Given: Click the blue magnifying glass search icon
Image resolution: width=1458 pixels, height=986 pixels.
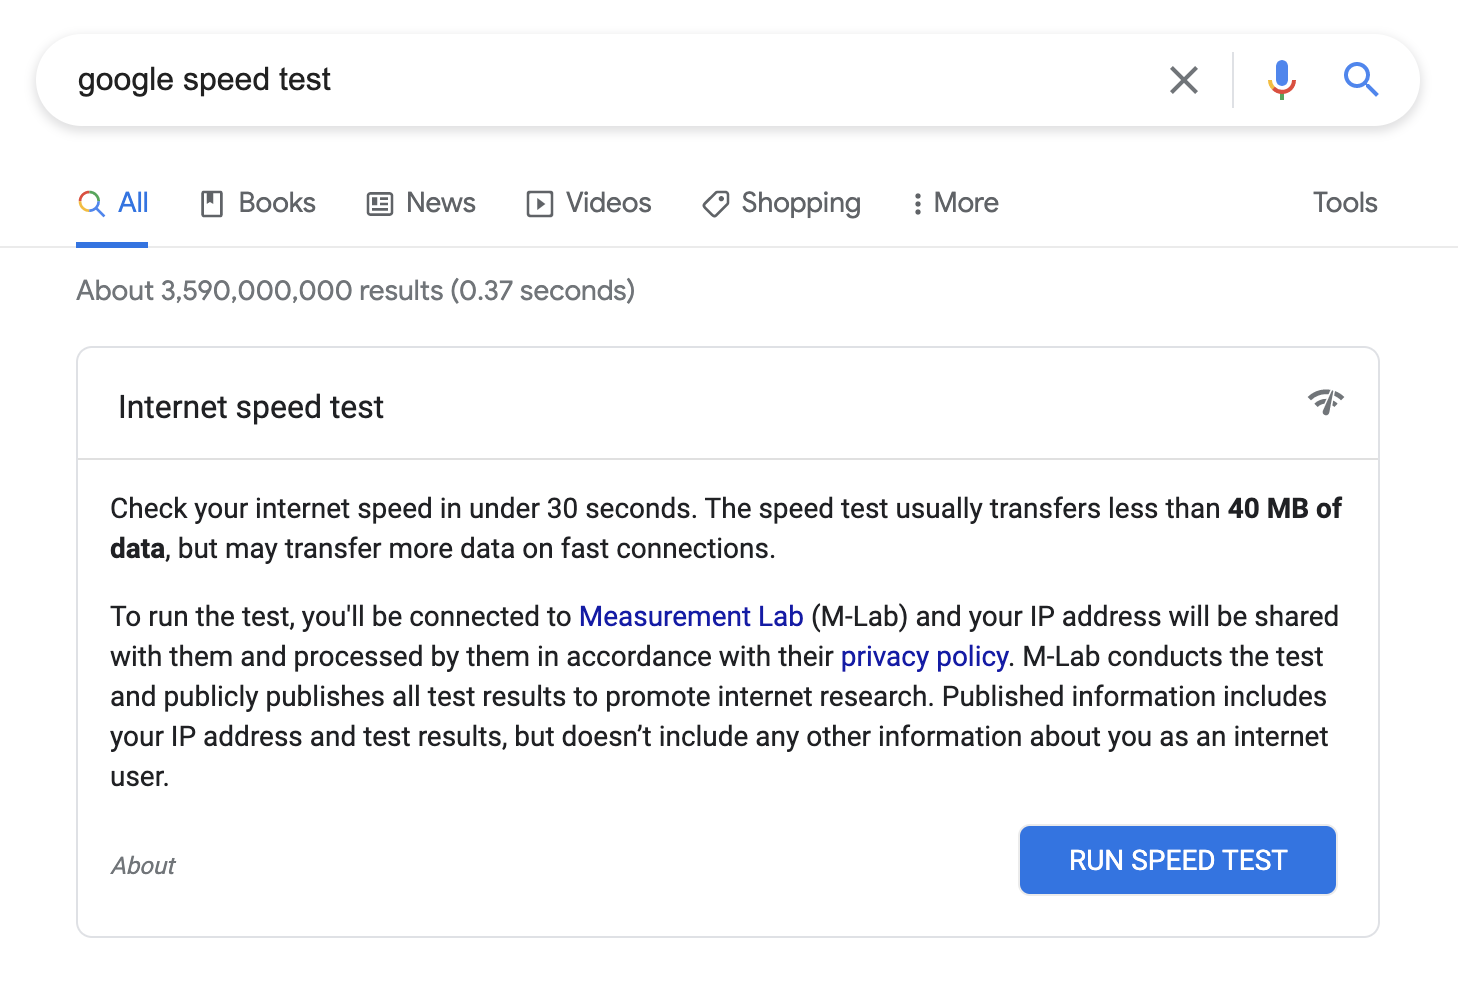Looking at the screenshot, I should [1361, 79].
